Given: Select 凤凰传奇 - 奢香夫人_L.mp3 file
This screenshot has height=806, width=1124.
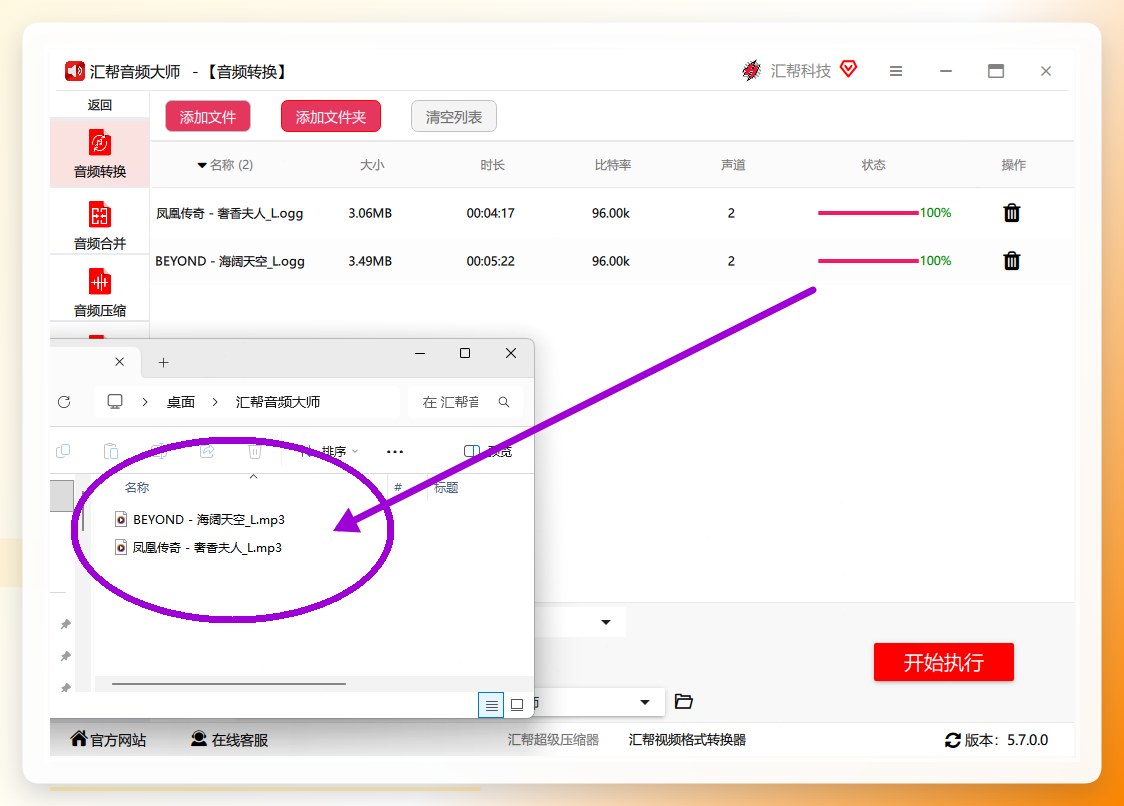Looking at the screenshot, I should tap(199, 548).
